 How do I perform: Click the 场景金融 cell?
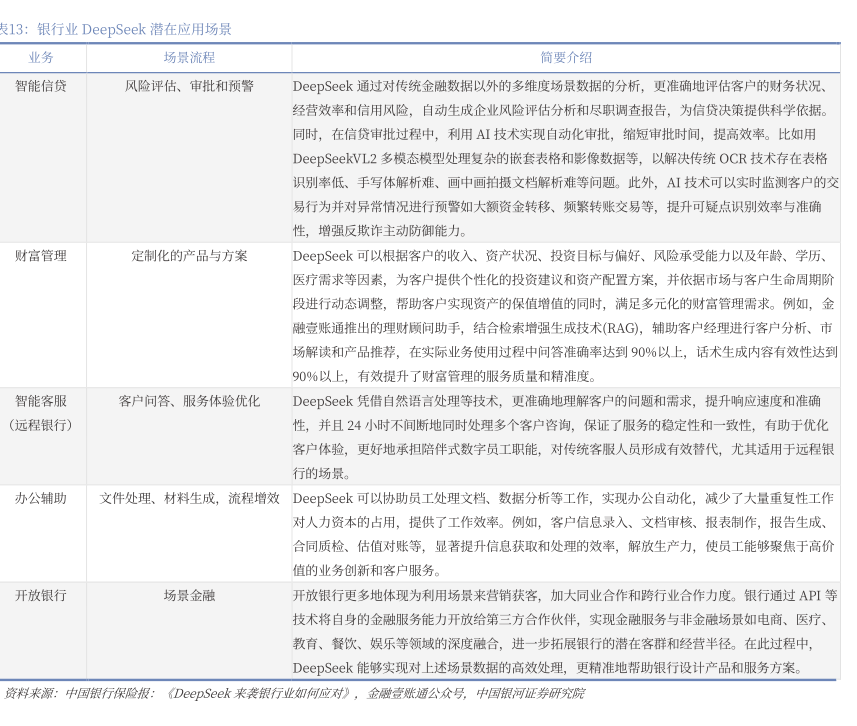point(189,595)
